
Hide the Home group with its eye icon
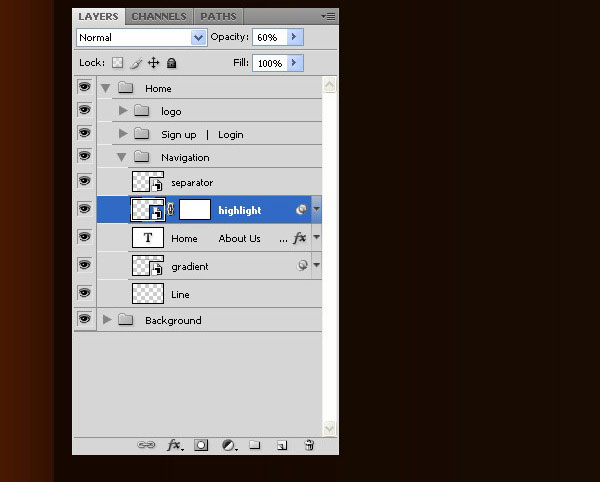tap(84, 87)
